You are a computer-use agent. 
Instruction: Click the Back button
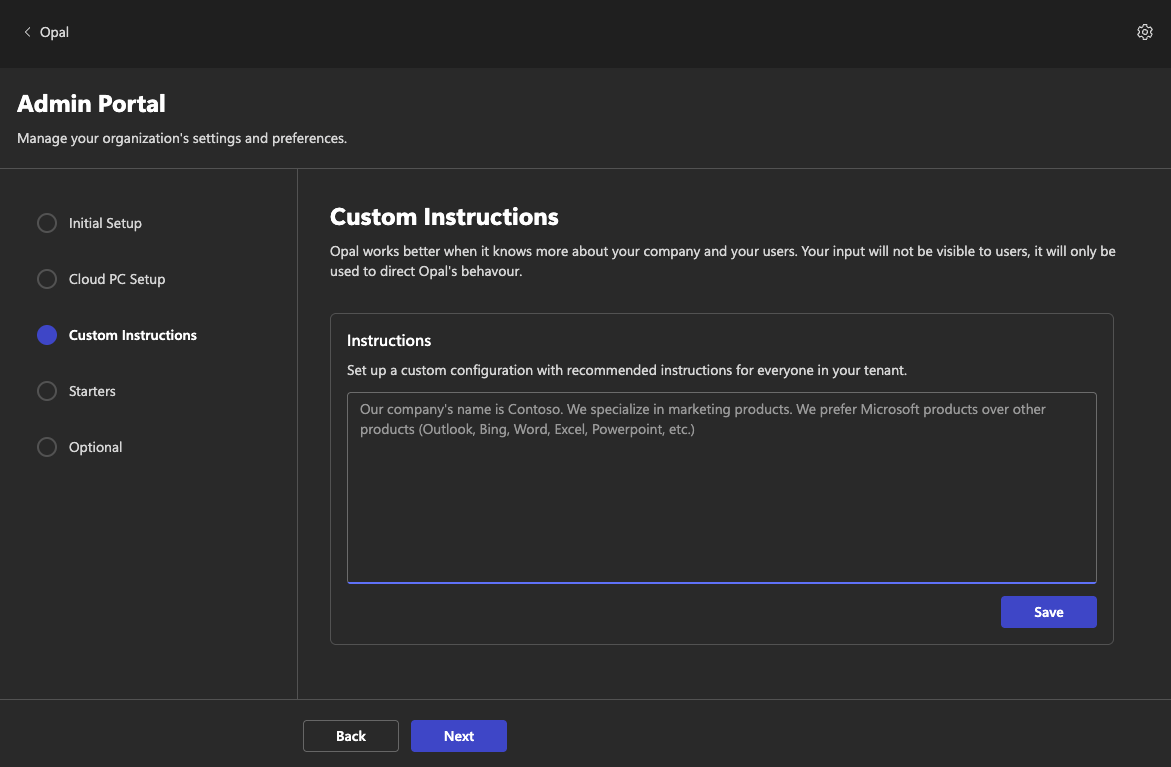click(351, 736)
